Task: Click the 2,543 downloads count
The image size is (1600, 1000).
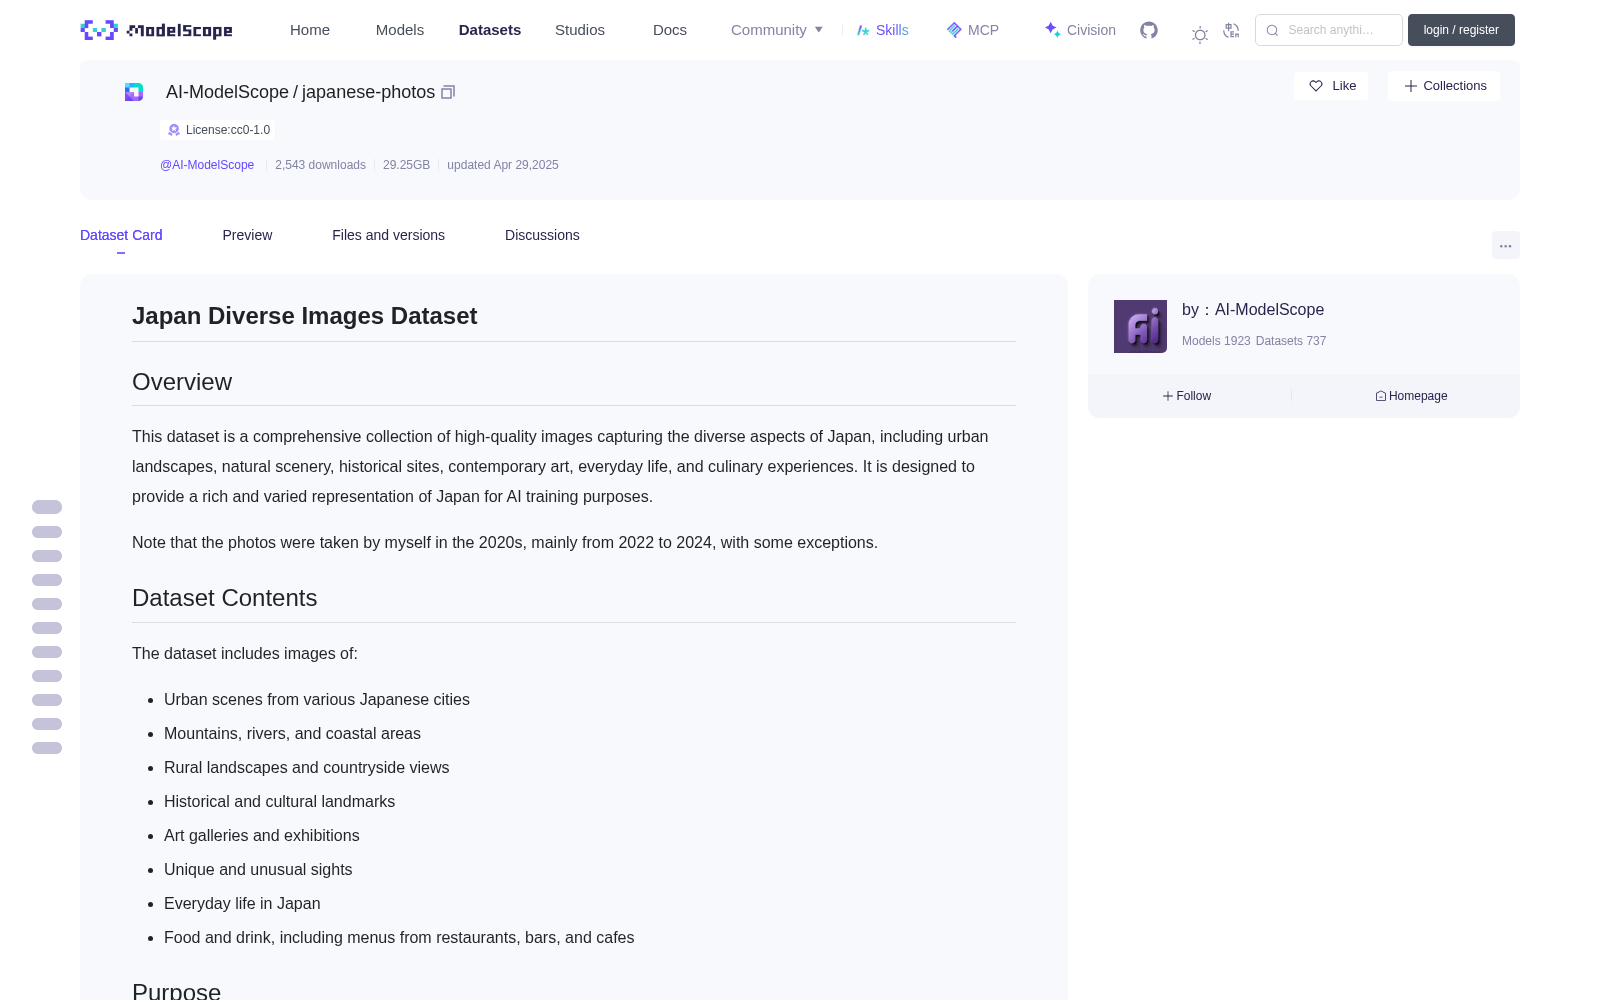Action: (x=320, y=165)
